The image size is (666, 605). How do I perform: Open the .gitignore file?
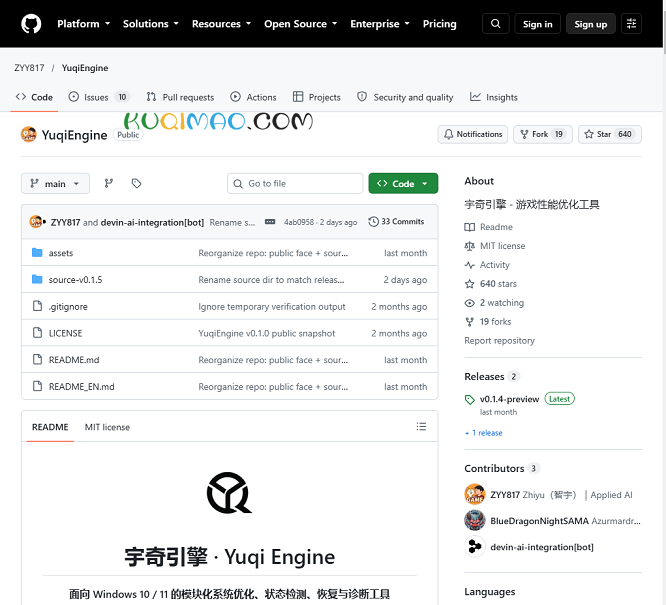(68, 307)
